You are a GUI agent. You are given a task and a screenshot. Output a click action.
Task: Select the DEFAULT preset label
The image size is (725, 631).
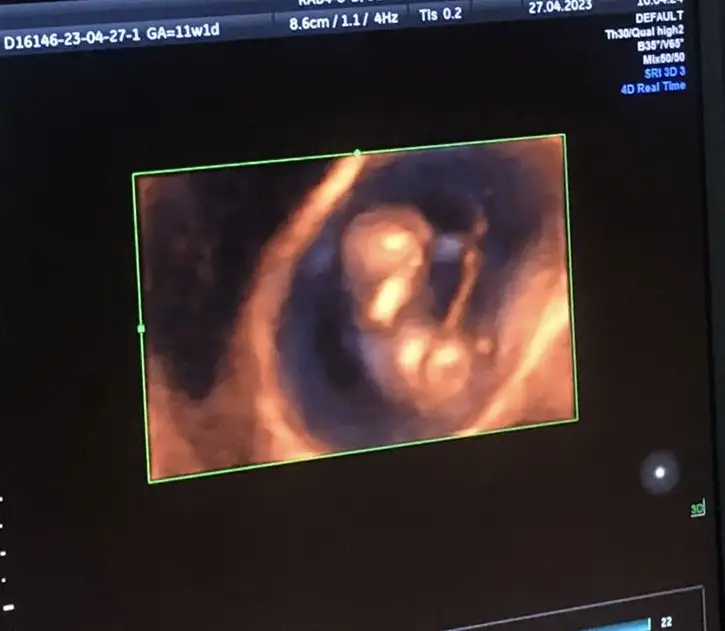point(660,18)
